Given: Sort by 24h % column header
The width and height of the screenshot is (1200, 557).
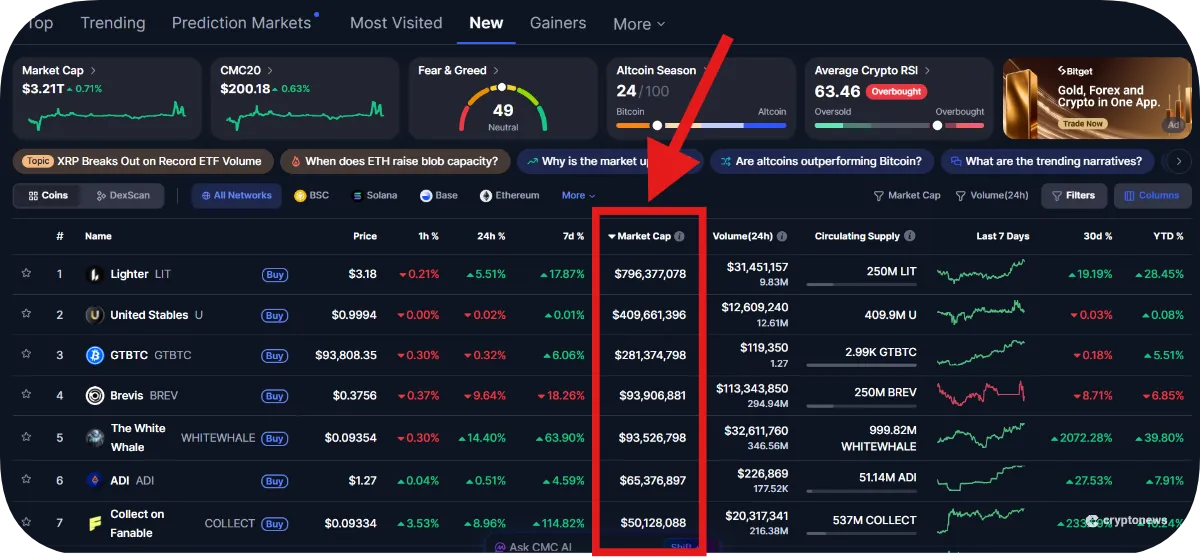Looking at the screenshot, I should pyautogui.click(x=493, y=237).
